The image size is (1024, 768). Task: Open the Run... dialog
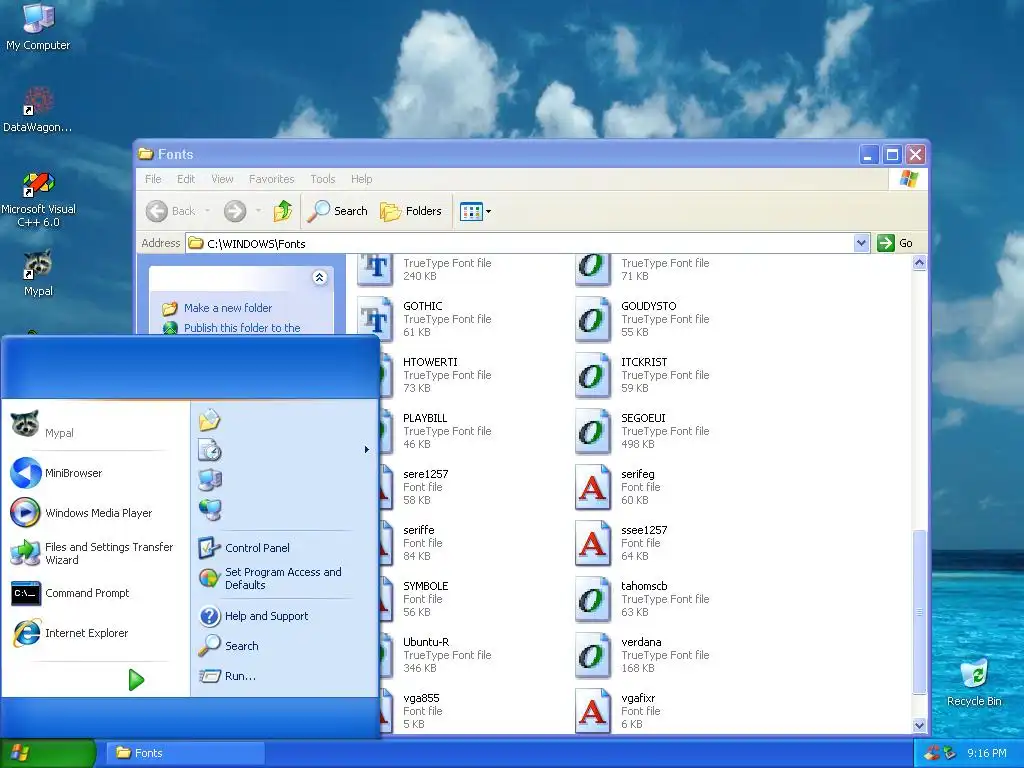coord(283,676)
